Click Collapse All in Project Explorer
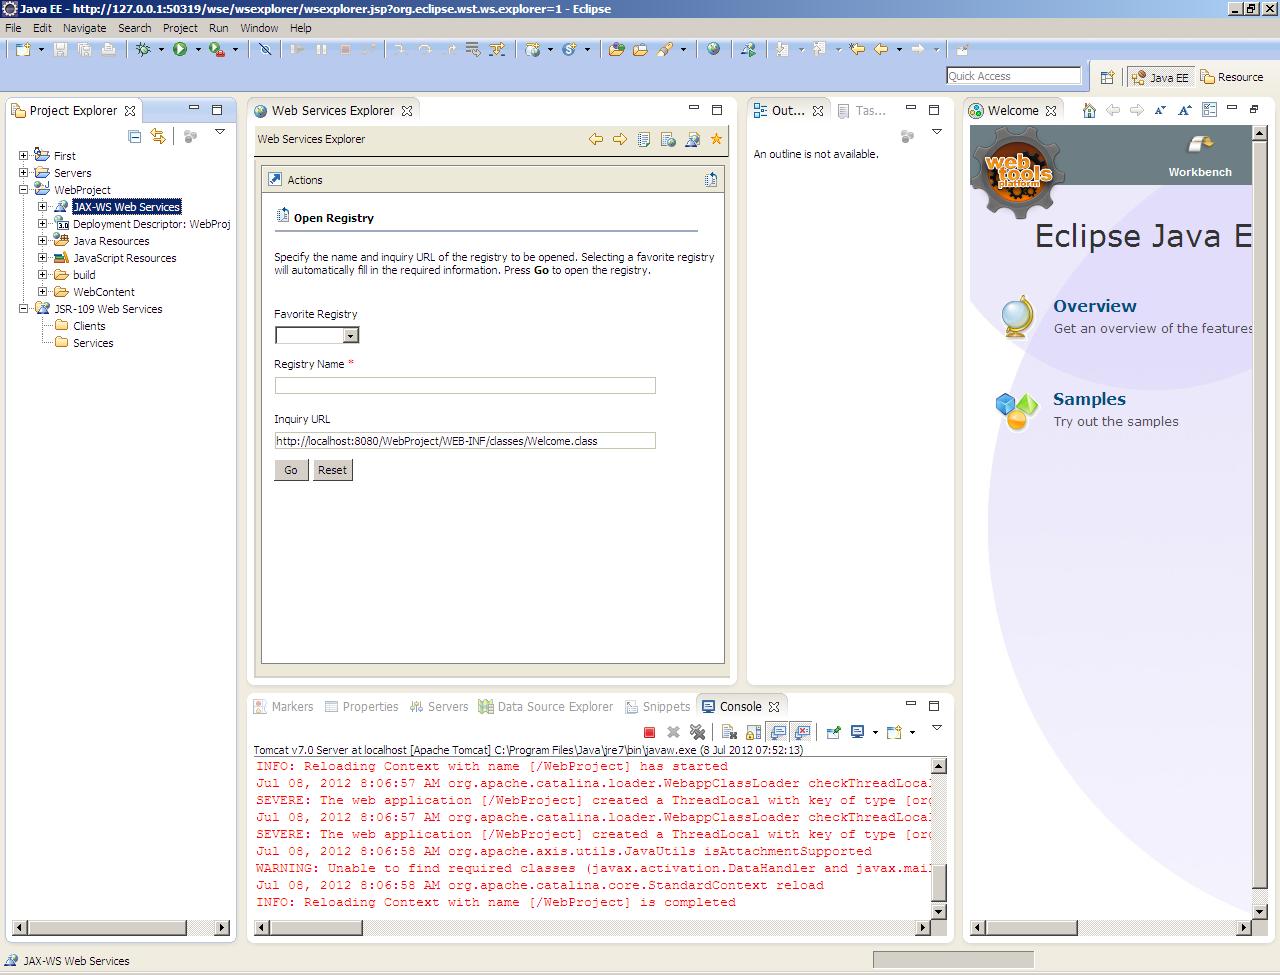 pyautogui.click(x=134, y=136)
